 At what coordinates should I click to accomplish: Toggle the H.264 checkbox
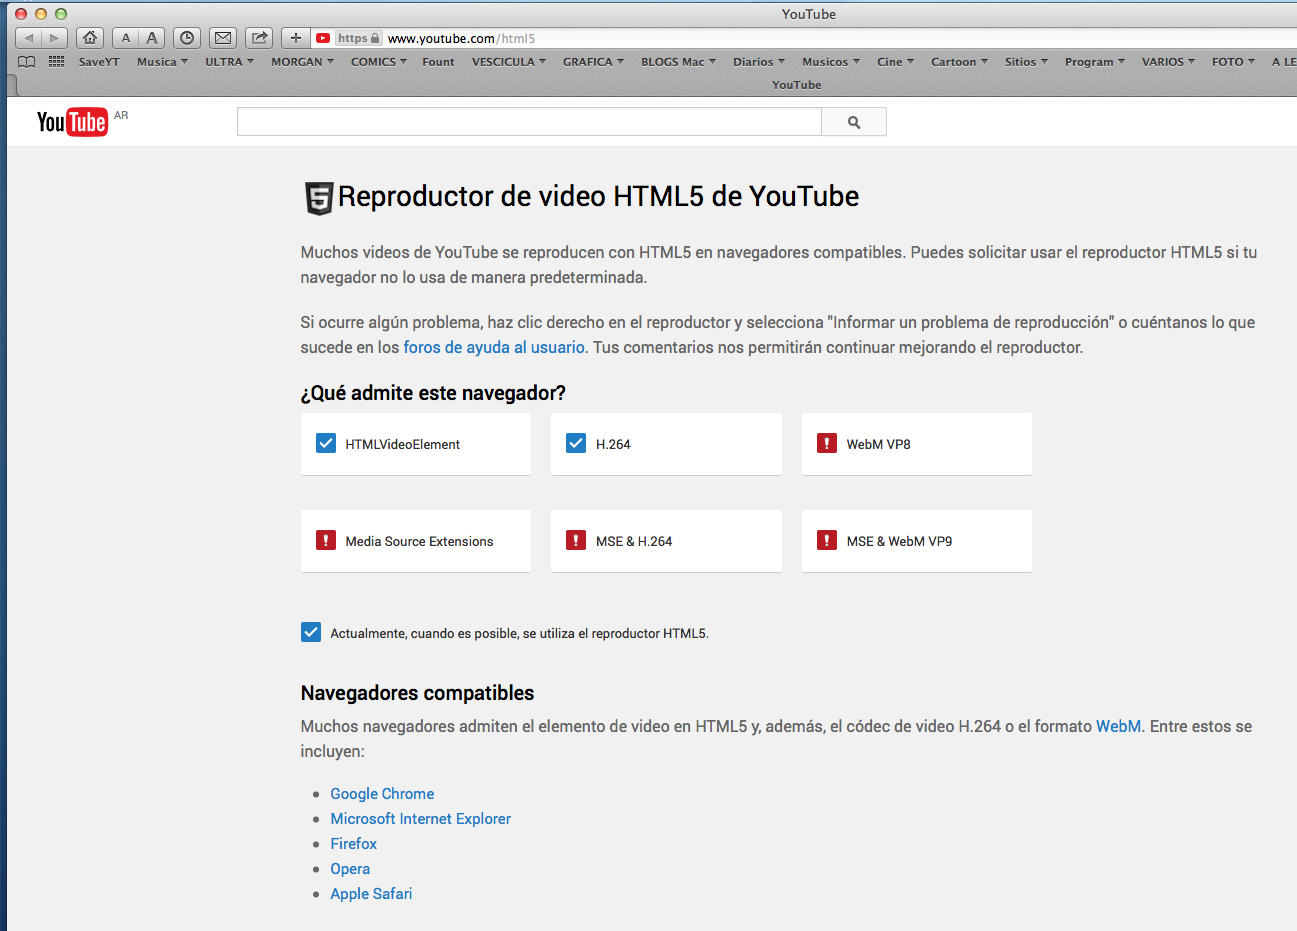coord(576,443)
